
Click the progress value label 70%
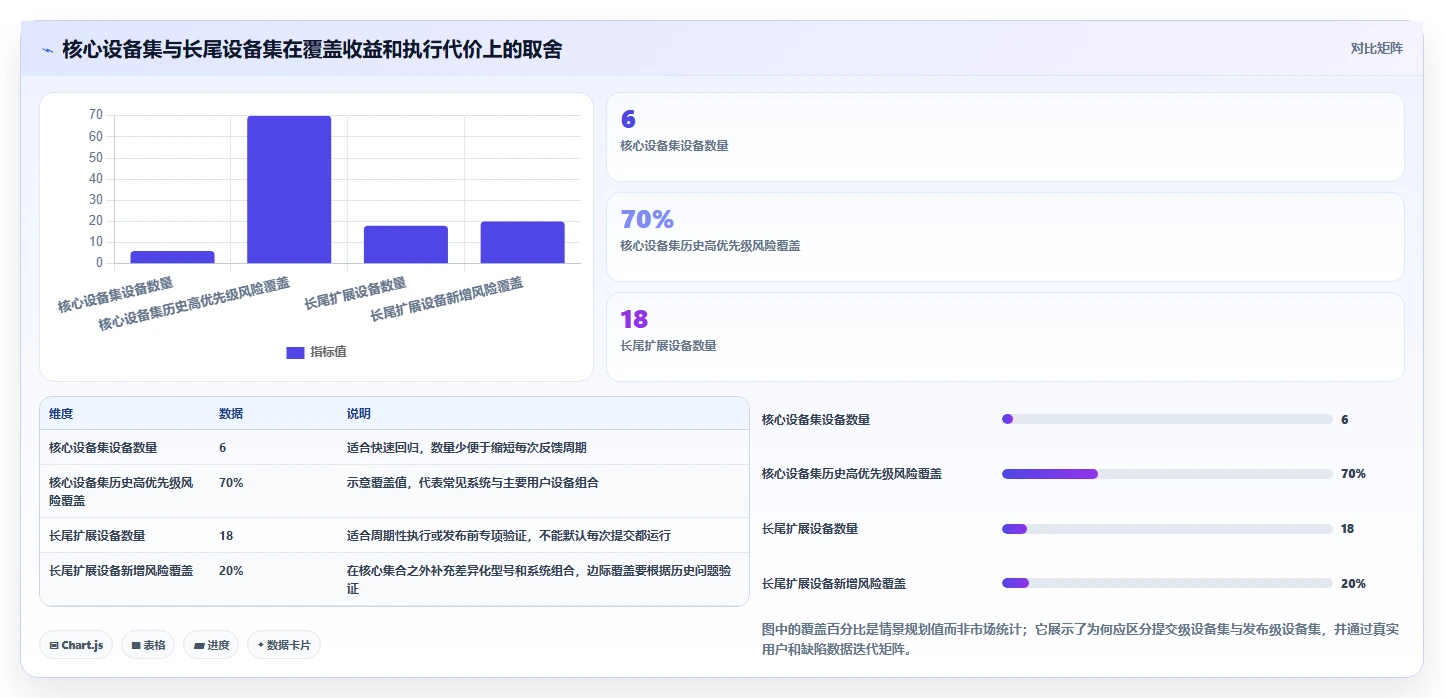1353,473
